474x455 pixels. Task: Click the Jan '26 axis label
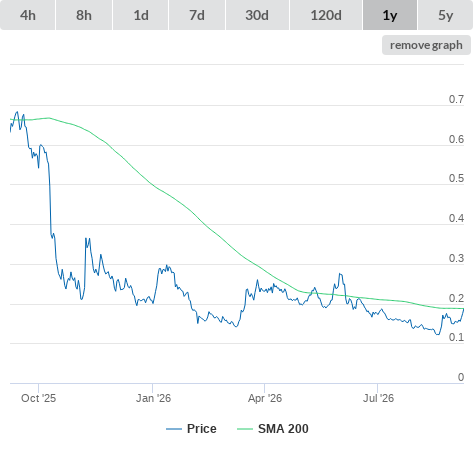153,398
